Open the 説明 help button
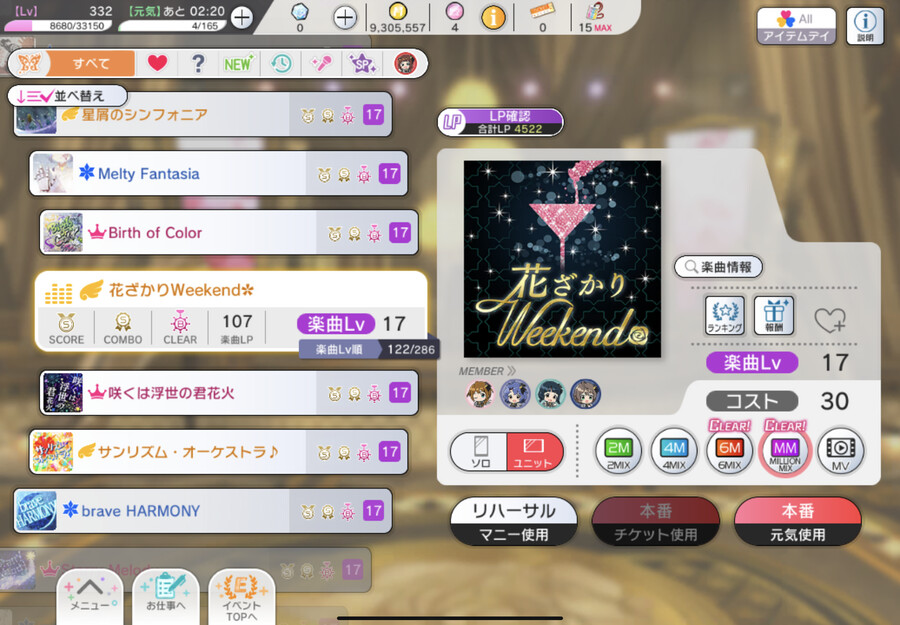The height and width of the screenshot is (625, 900). tap(865, 26)
